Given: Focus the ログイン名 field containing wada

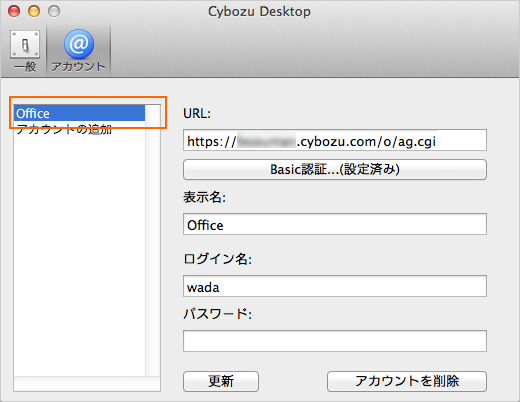Looking at the screenshot, I should pos(335,286).
